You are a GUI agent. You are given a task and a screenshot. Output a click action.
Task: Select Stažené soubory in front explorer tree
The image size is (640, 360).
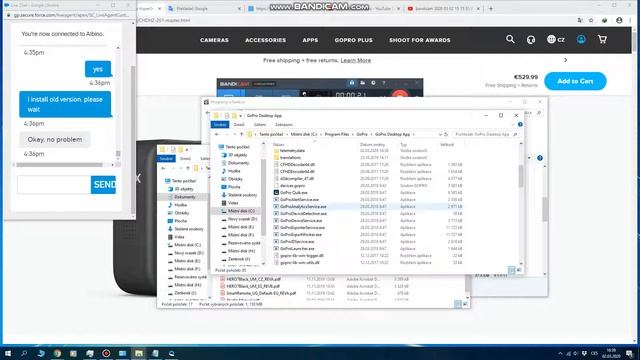pyautogui.click(x=242, y=195)
